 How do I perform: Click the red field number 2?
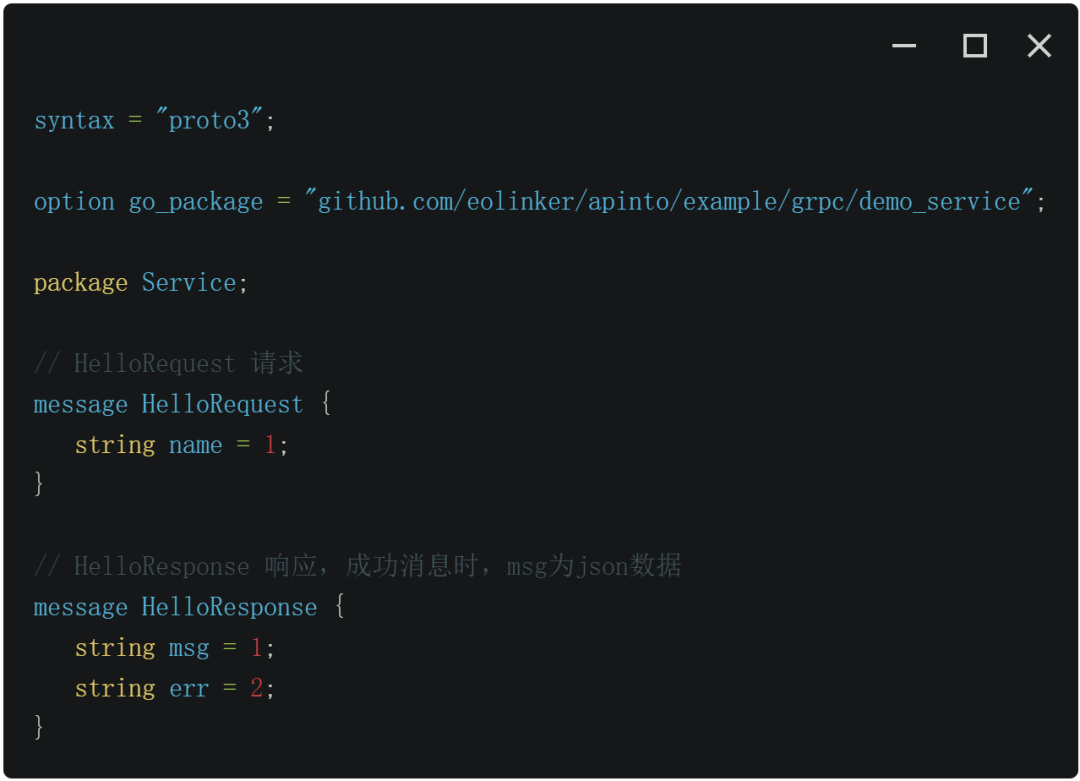[256, 688]
